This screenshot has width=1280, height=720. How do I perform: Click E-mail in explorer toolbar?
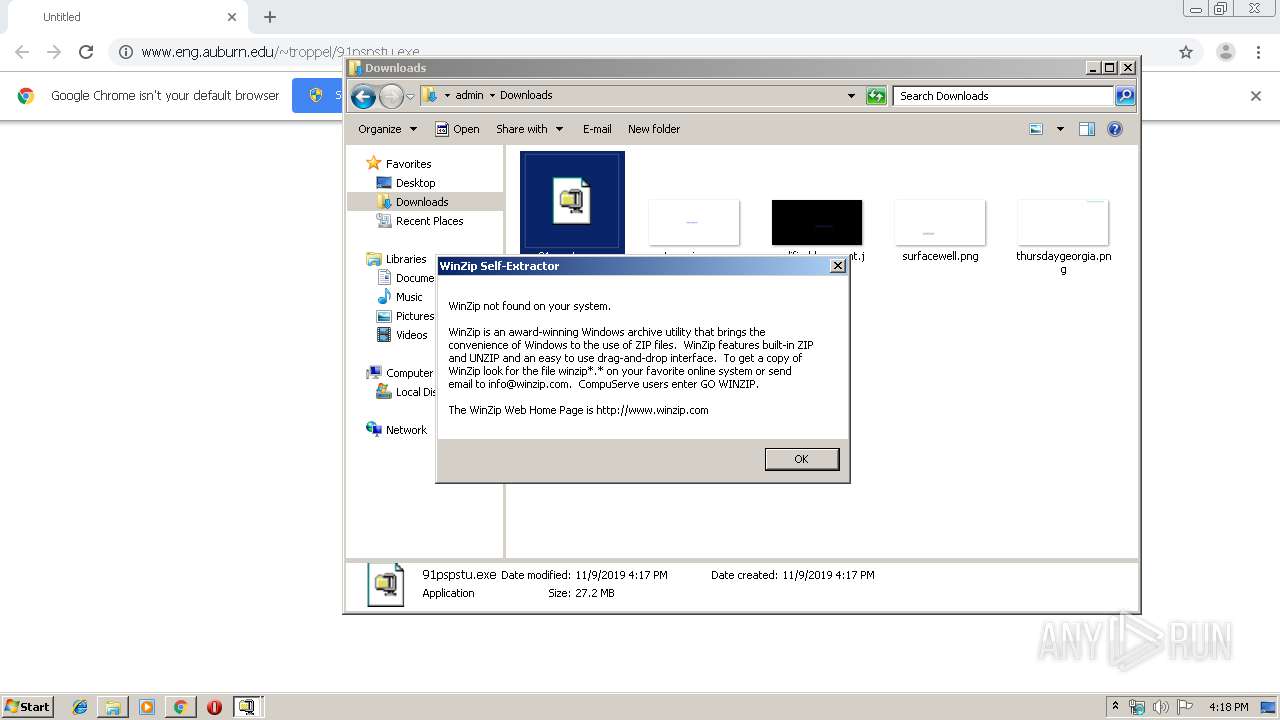(597, 129)
